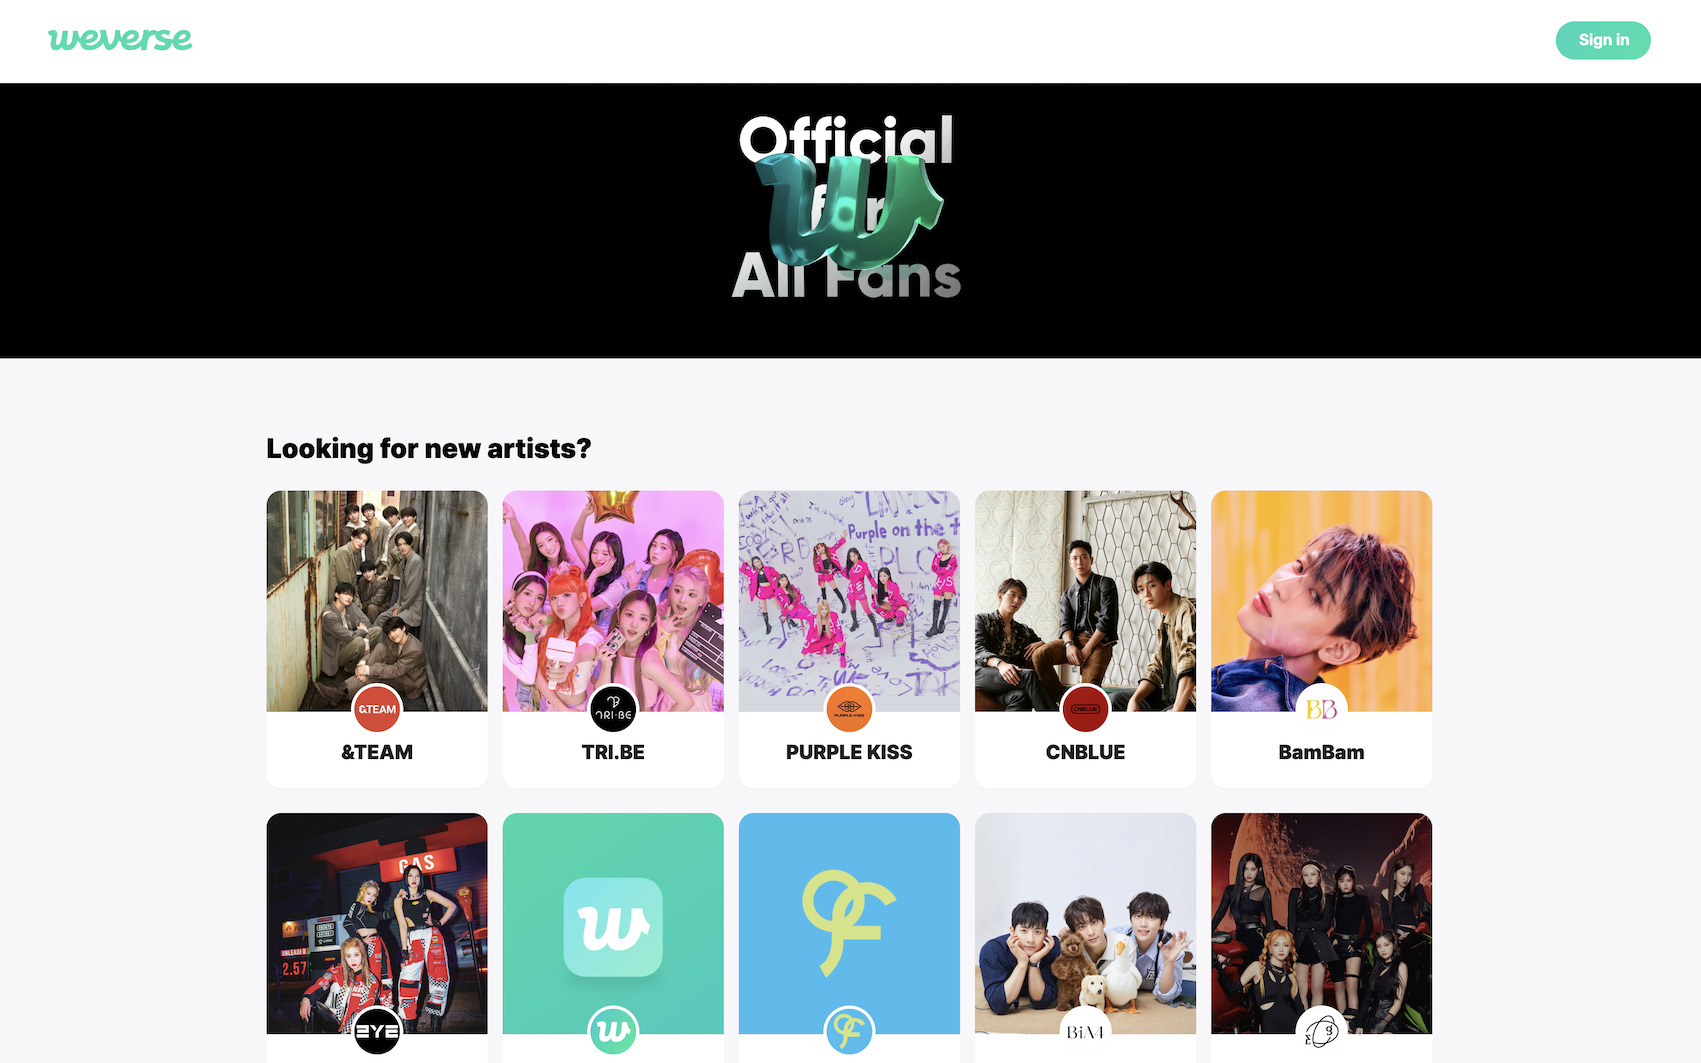Screen dimensions: 1701x1063
Task: Click the EYE black badge icon
Action: 377,1031
